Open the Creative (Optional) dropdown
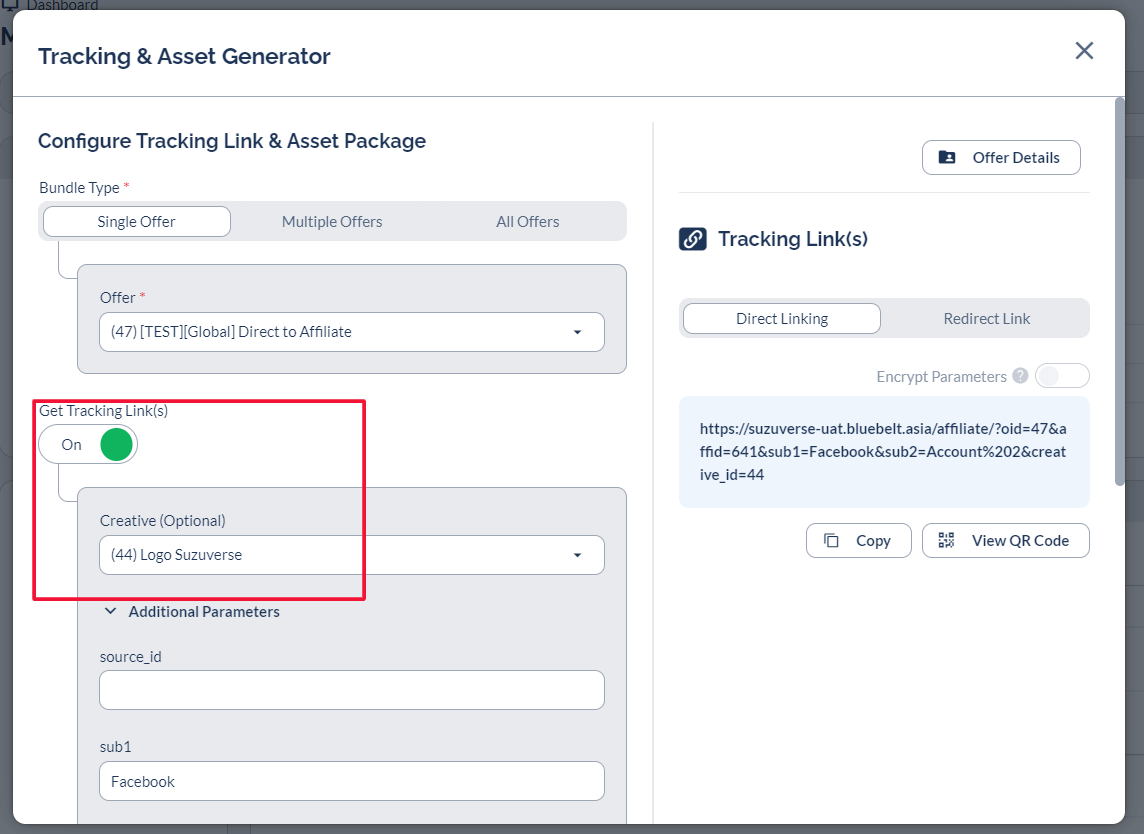The width and height of the screenshot is (1144, 834). pyautogui.click(x=352, y=555)
